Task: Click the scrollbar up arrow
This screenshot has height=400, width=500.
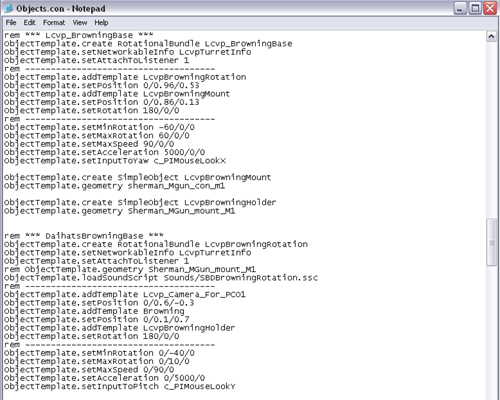Action: 491,36
